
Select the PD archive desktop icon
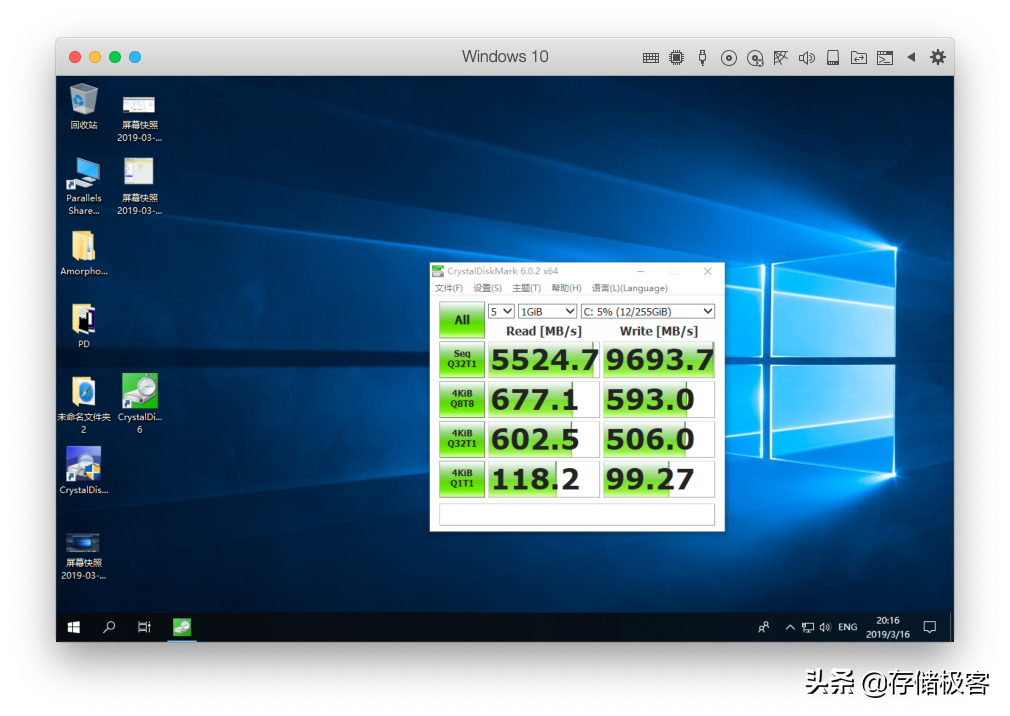pos(84,326)
